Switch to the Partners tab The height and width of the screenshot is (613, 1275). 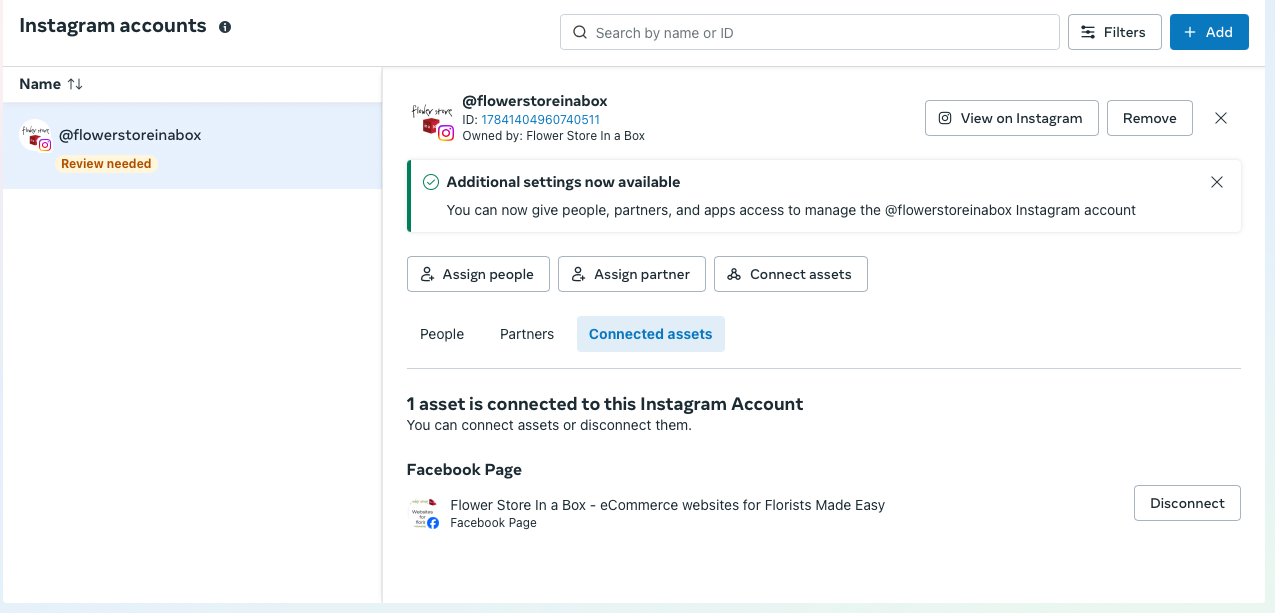point(527,334)
